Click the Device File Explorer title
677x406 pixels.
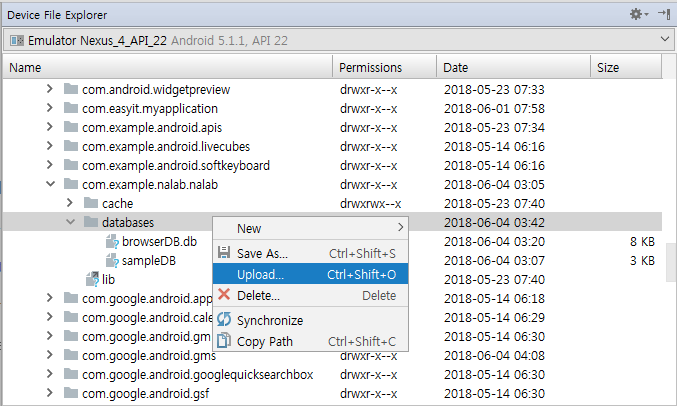[x=57, y=15]
